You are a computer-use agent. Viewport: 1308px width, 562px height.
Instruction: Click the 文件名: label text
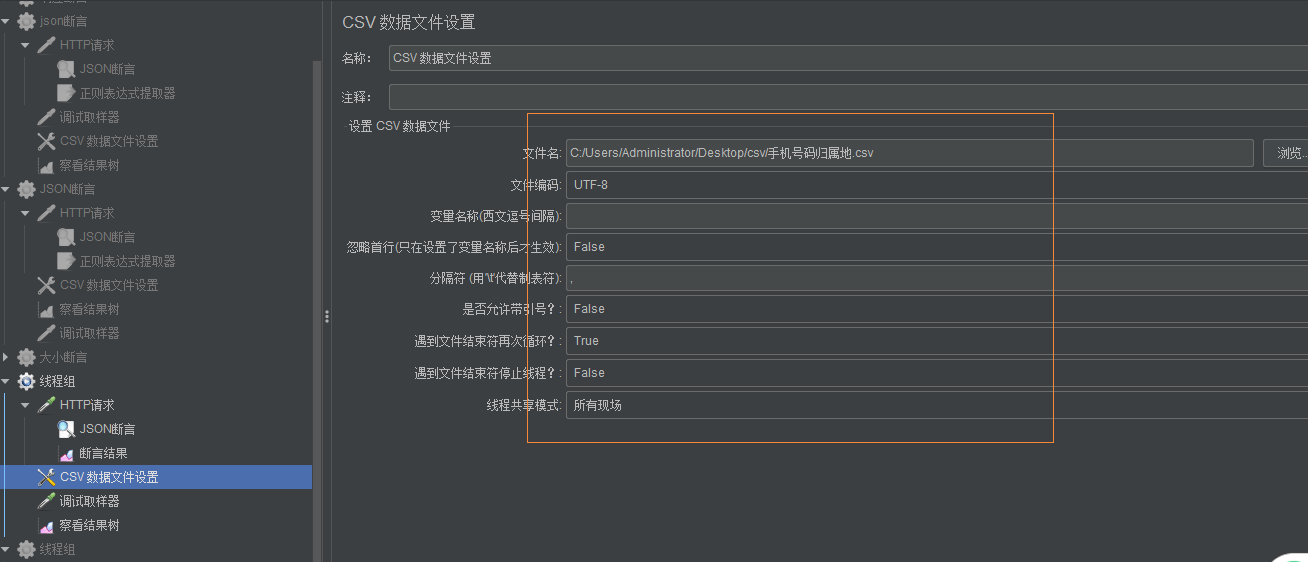click(x=542, y=153)
